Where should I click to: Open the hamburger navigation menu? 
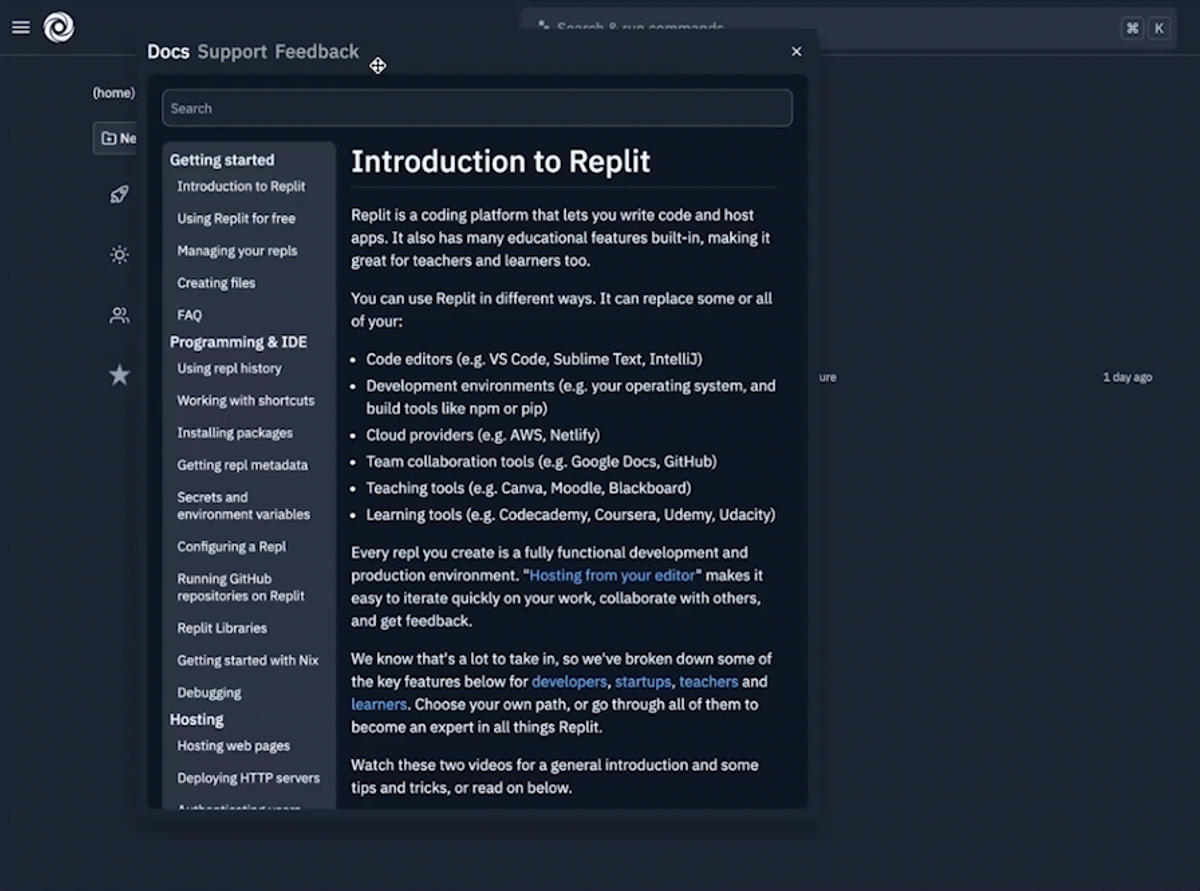pos(20,27)
